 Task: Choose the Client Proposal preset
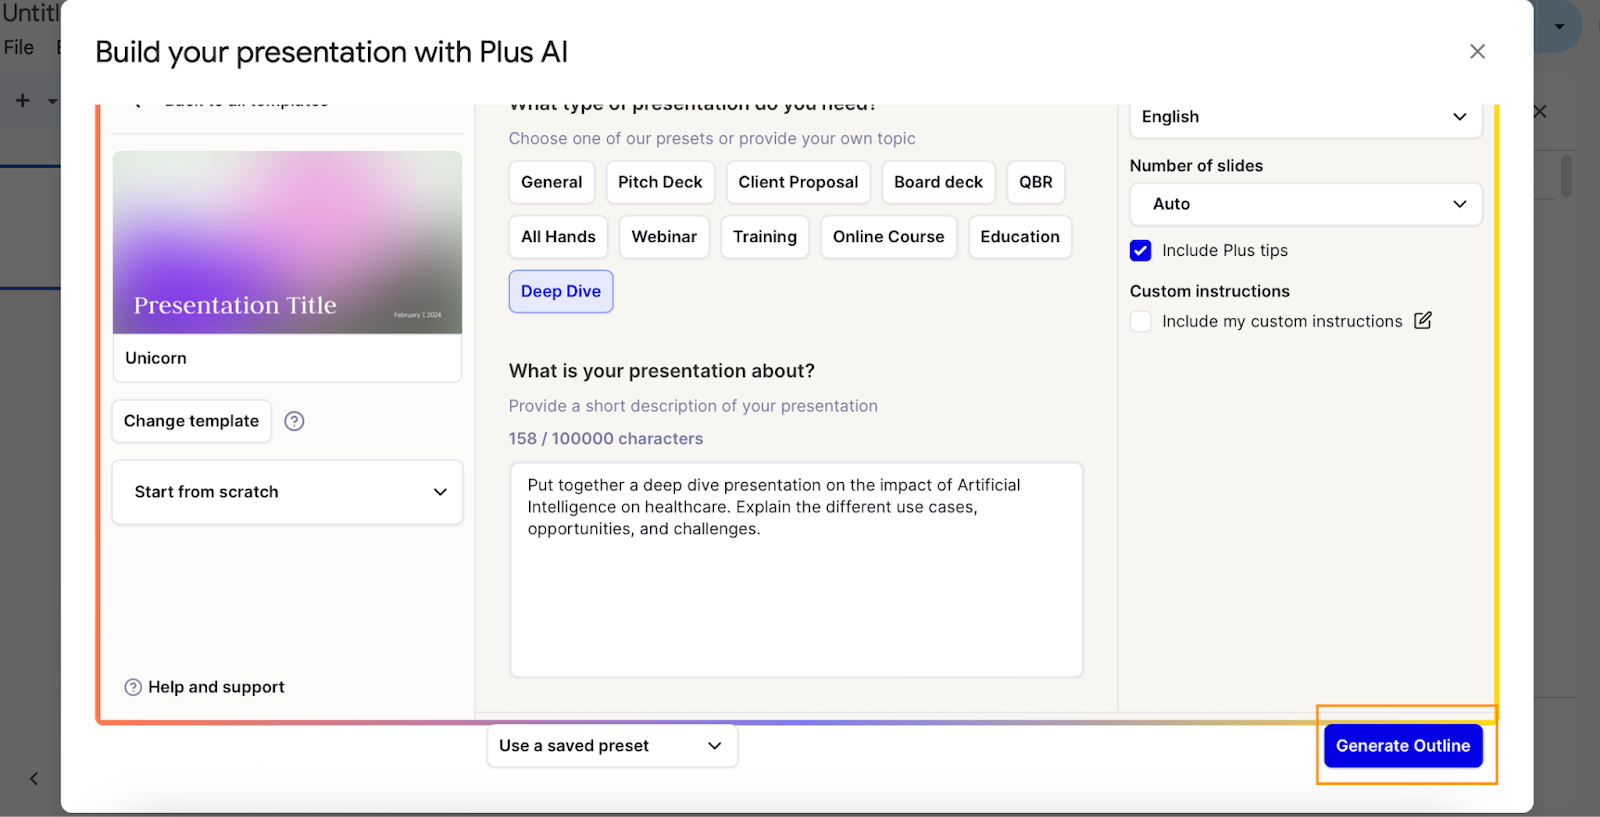coord(798,182)
